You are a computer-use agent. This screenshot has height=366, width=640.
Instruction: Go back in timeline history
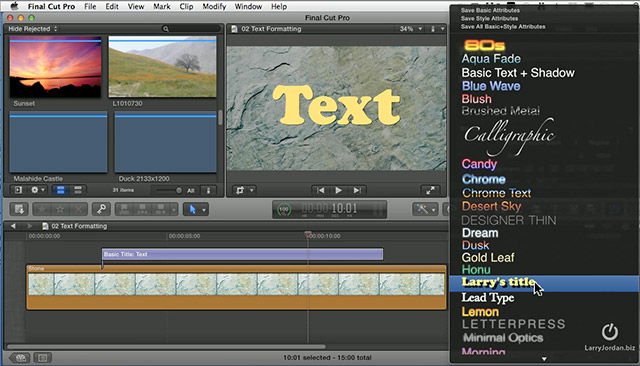[13, 226]
